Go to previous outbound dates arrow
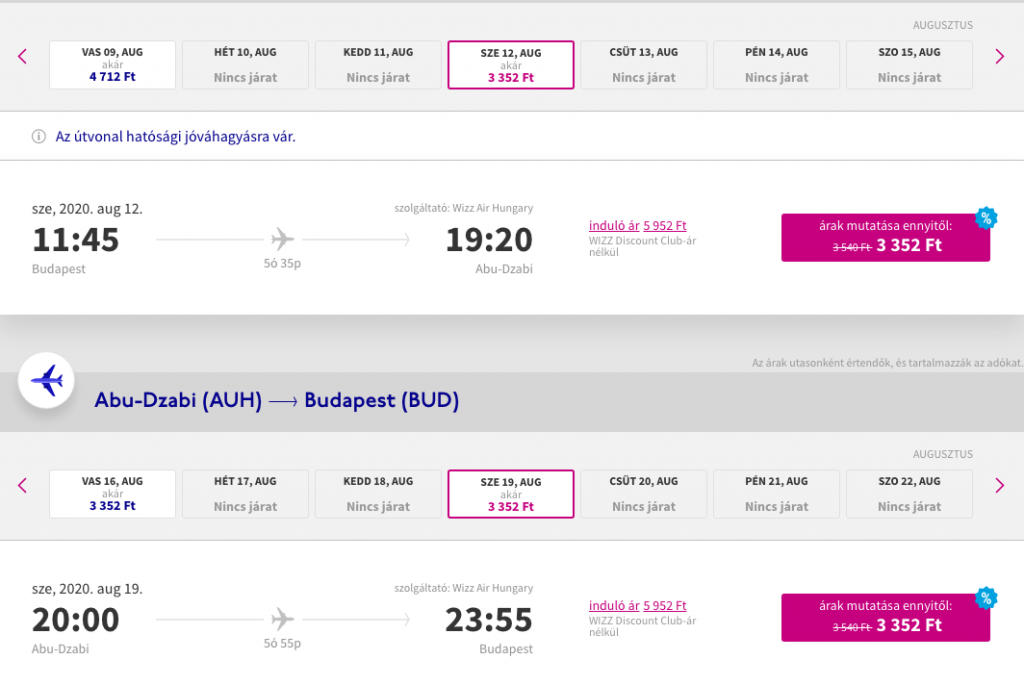Screen dimensions: 1024x685 22,56
